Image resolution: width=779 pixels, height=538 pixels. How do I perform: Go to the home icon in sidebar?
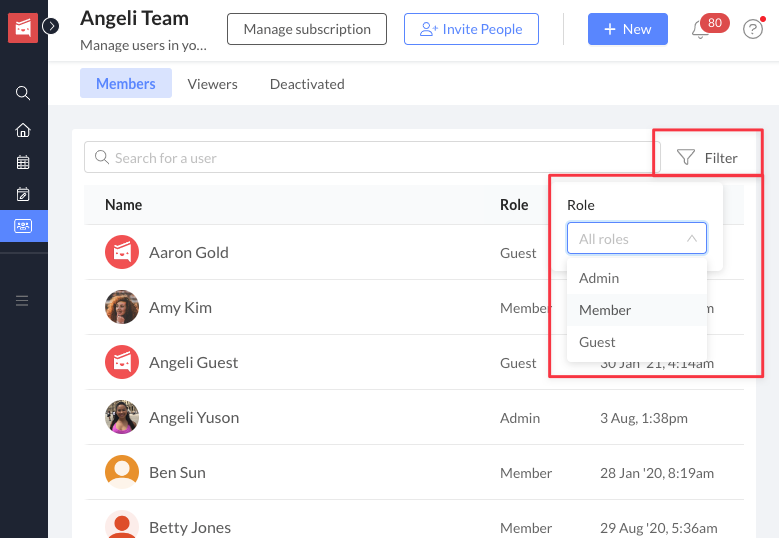pyautogui.click(x=23, y=130)
